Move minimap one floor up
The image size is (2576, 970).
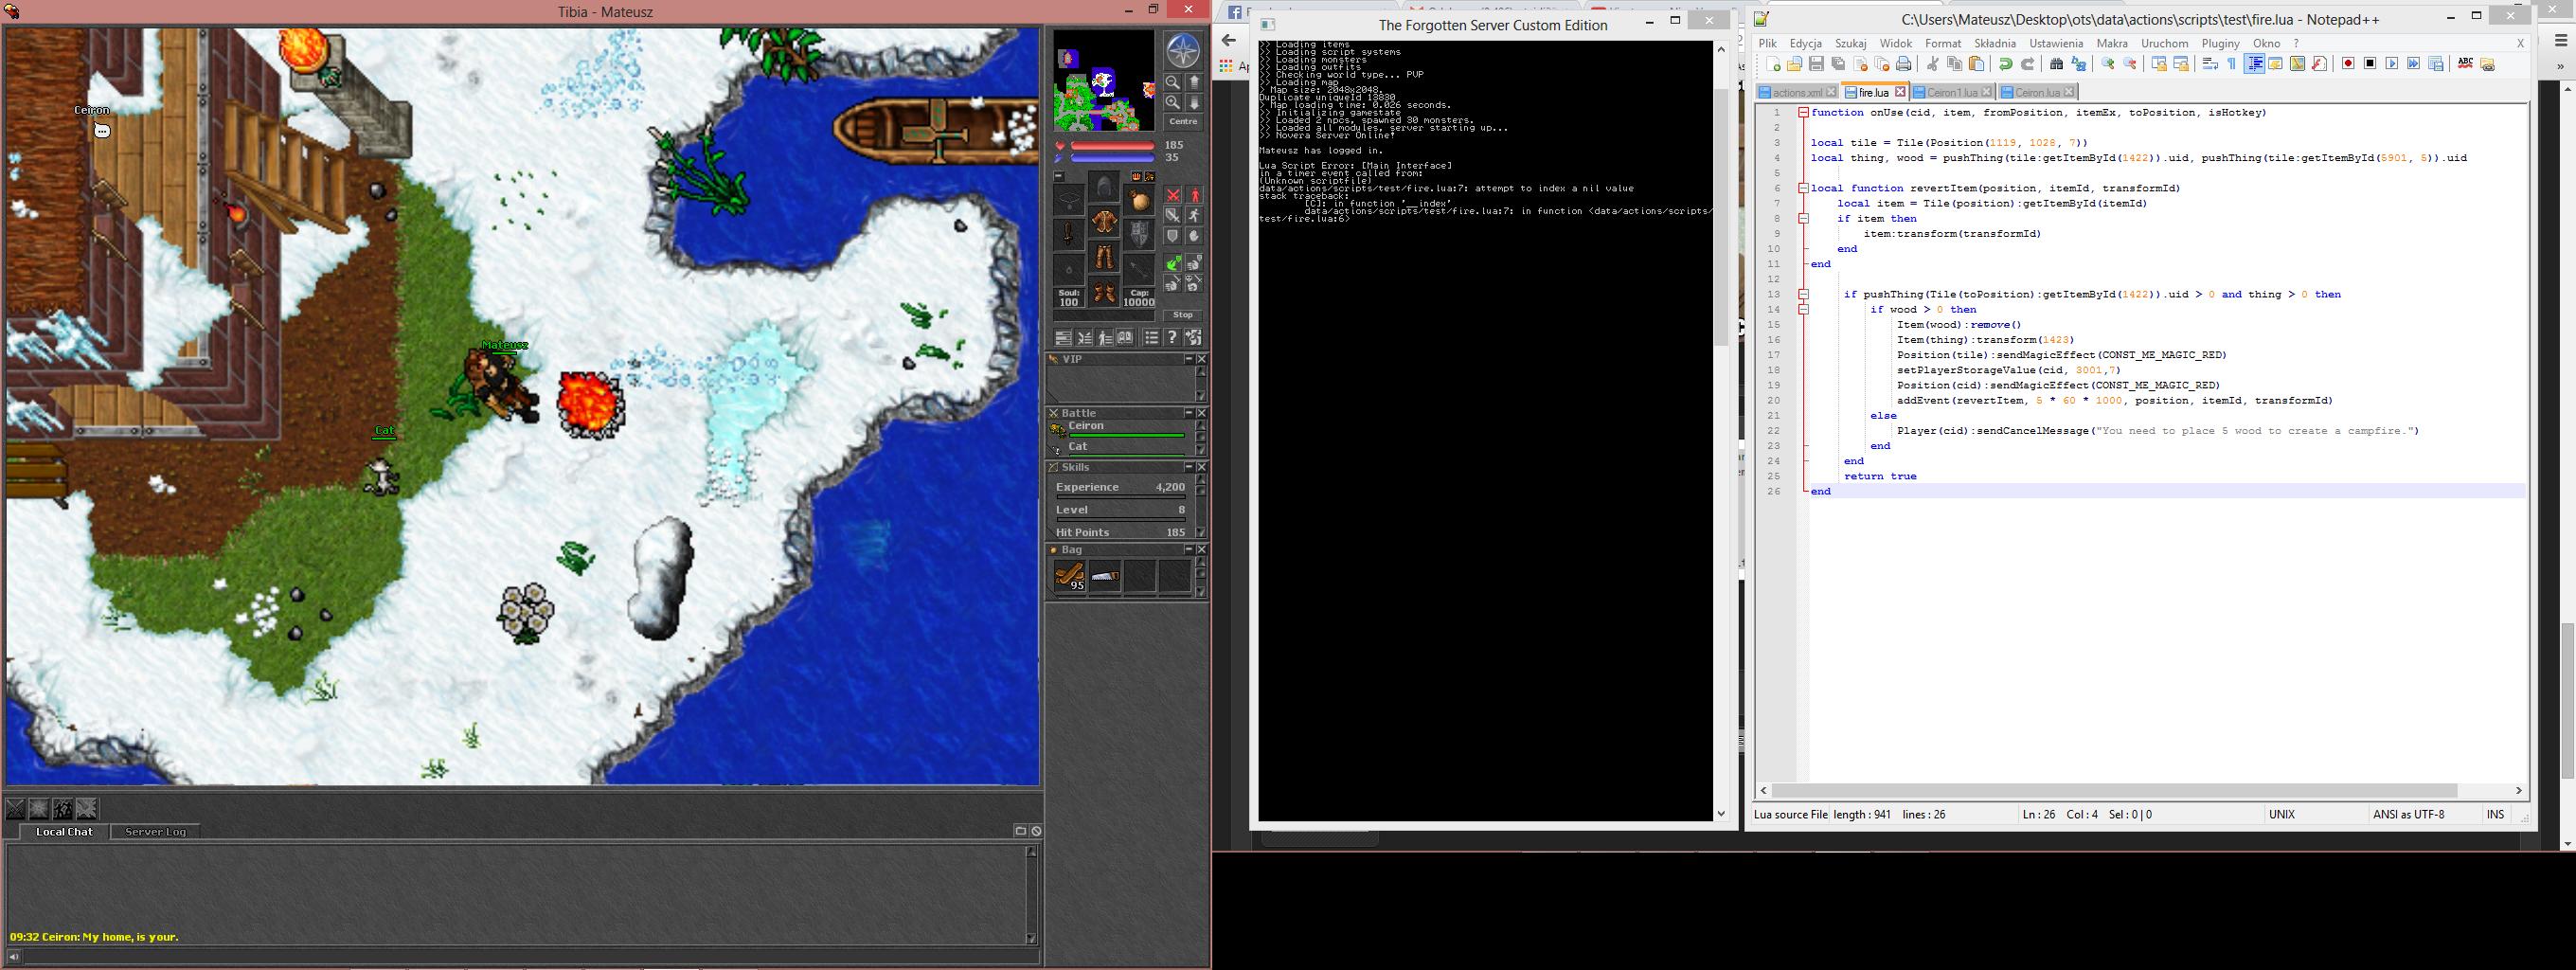[x=1195, y=82]
